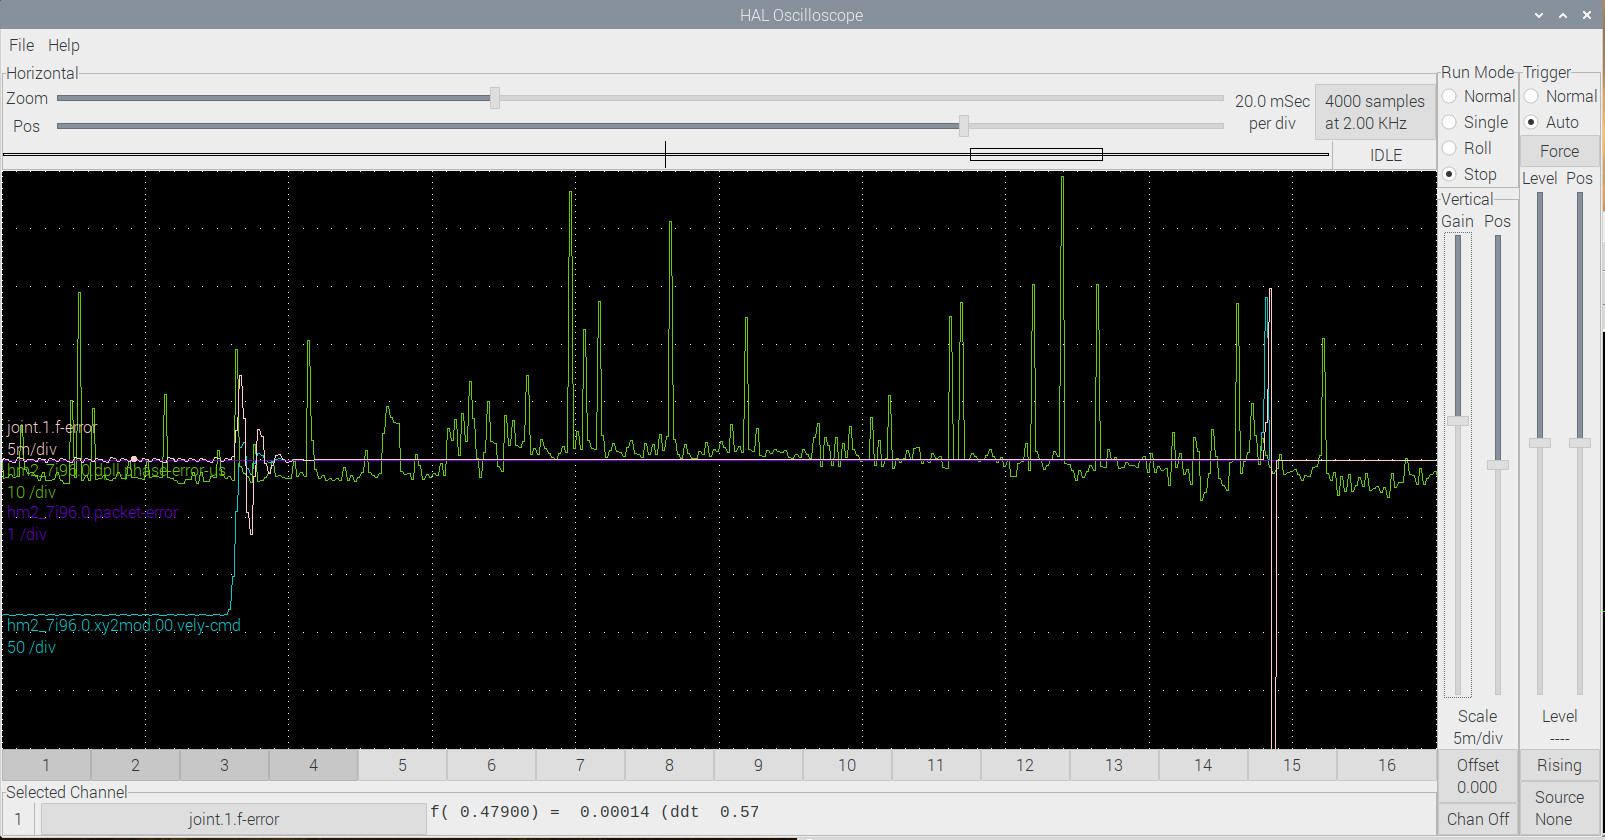The width and height of the screenshot is (1605, 840).
Task: Select channel 12 button
Action: (1025, 765)
